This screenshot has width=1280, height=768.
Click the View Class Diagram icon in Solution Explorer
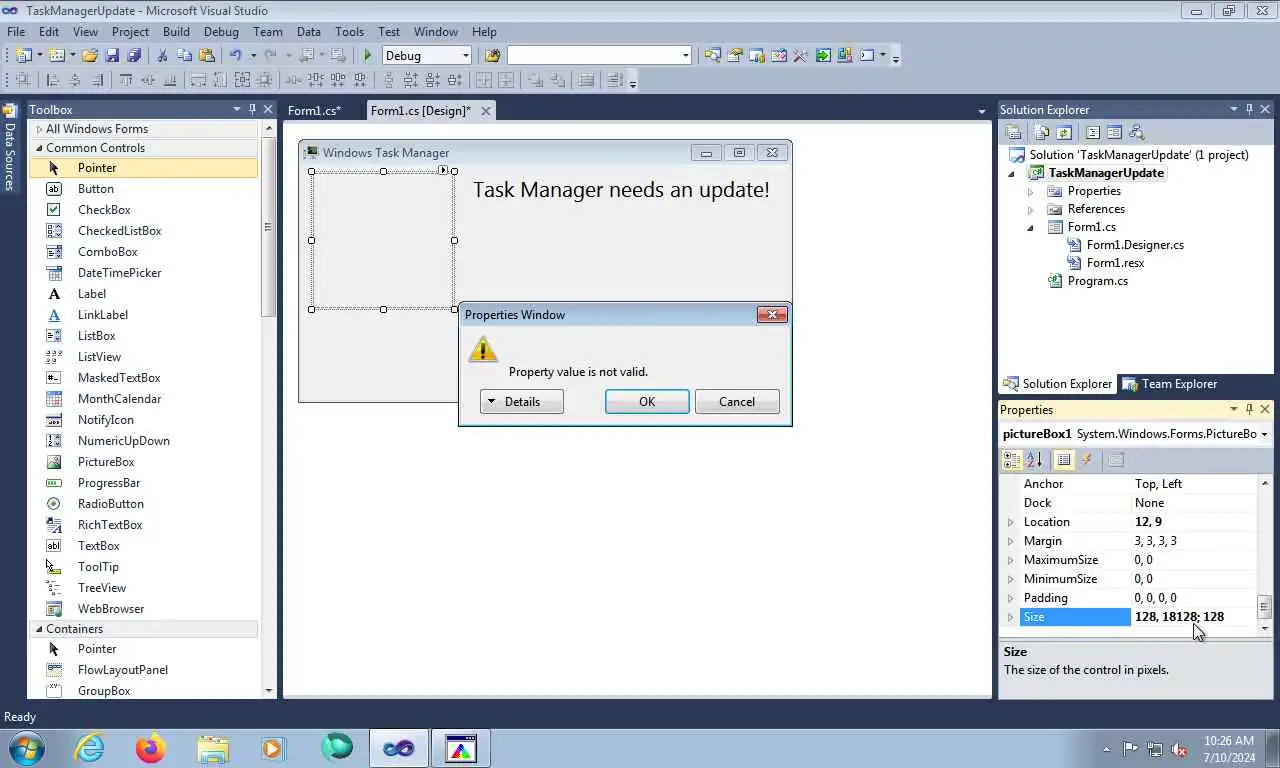(x=1136, y=132)
